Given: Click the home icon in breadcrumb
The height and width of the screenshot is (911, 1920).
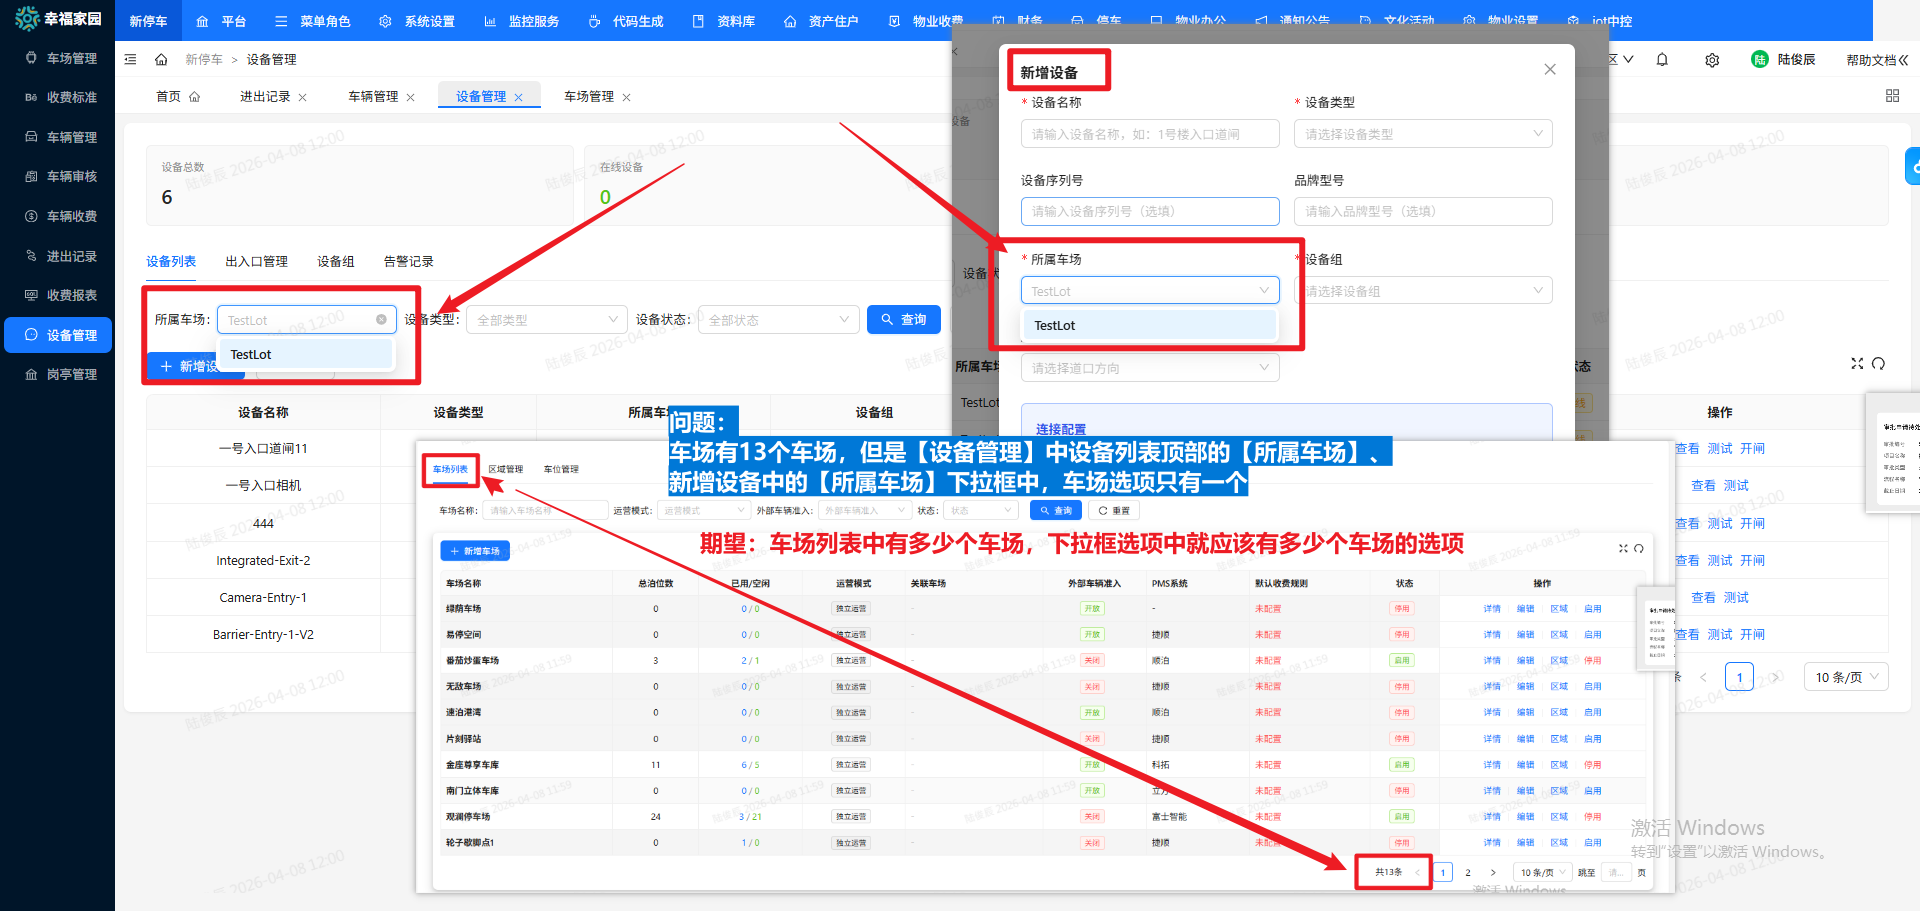Looking at the screenshot, I should 161,60.
